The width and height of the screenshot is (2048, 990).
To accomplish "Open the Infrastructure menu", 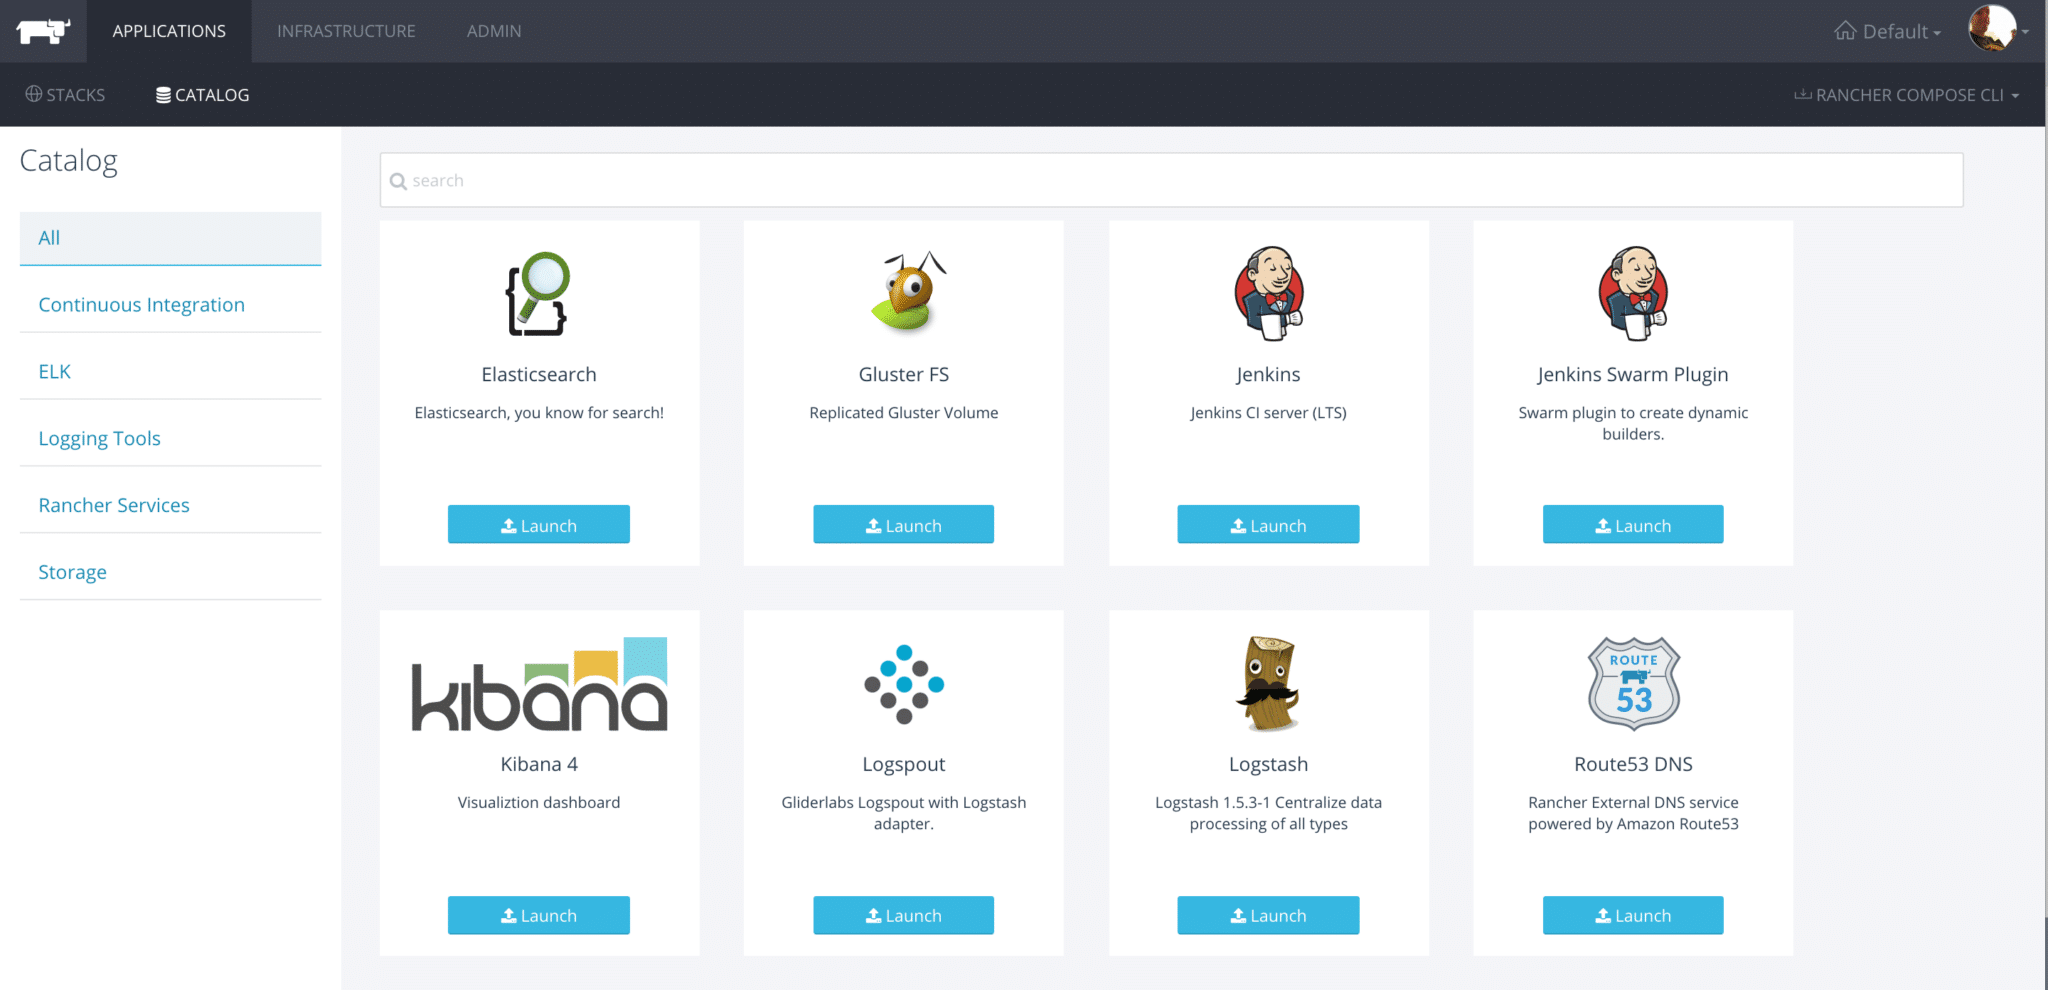I will tap(346, 31).
